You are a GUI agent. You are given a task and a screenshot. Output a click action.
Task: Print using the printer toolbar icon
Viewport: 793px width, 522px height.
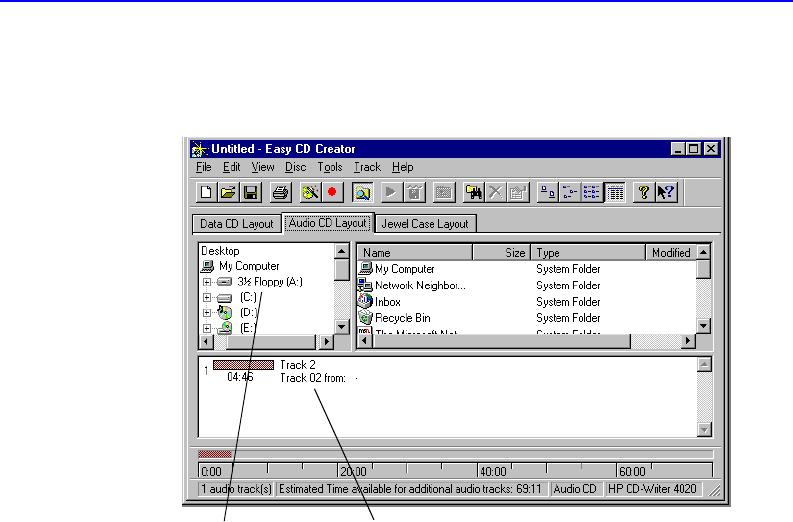click(280, 192)
